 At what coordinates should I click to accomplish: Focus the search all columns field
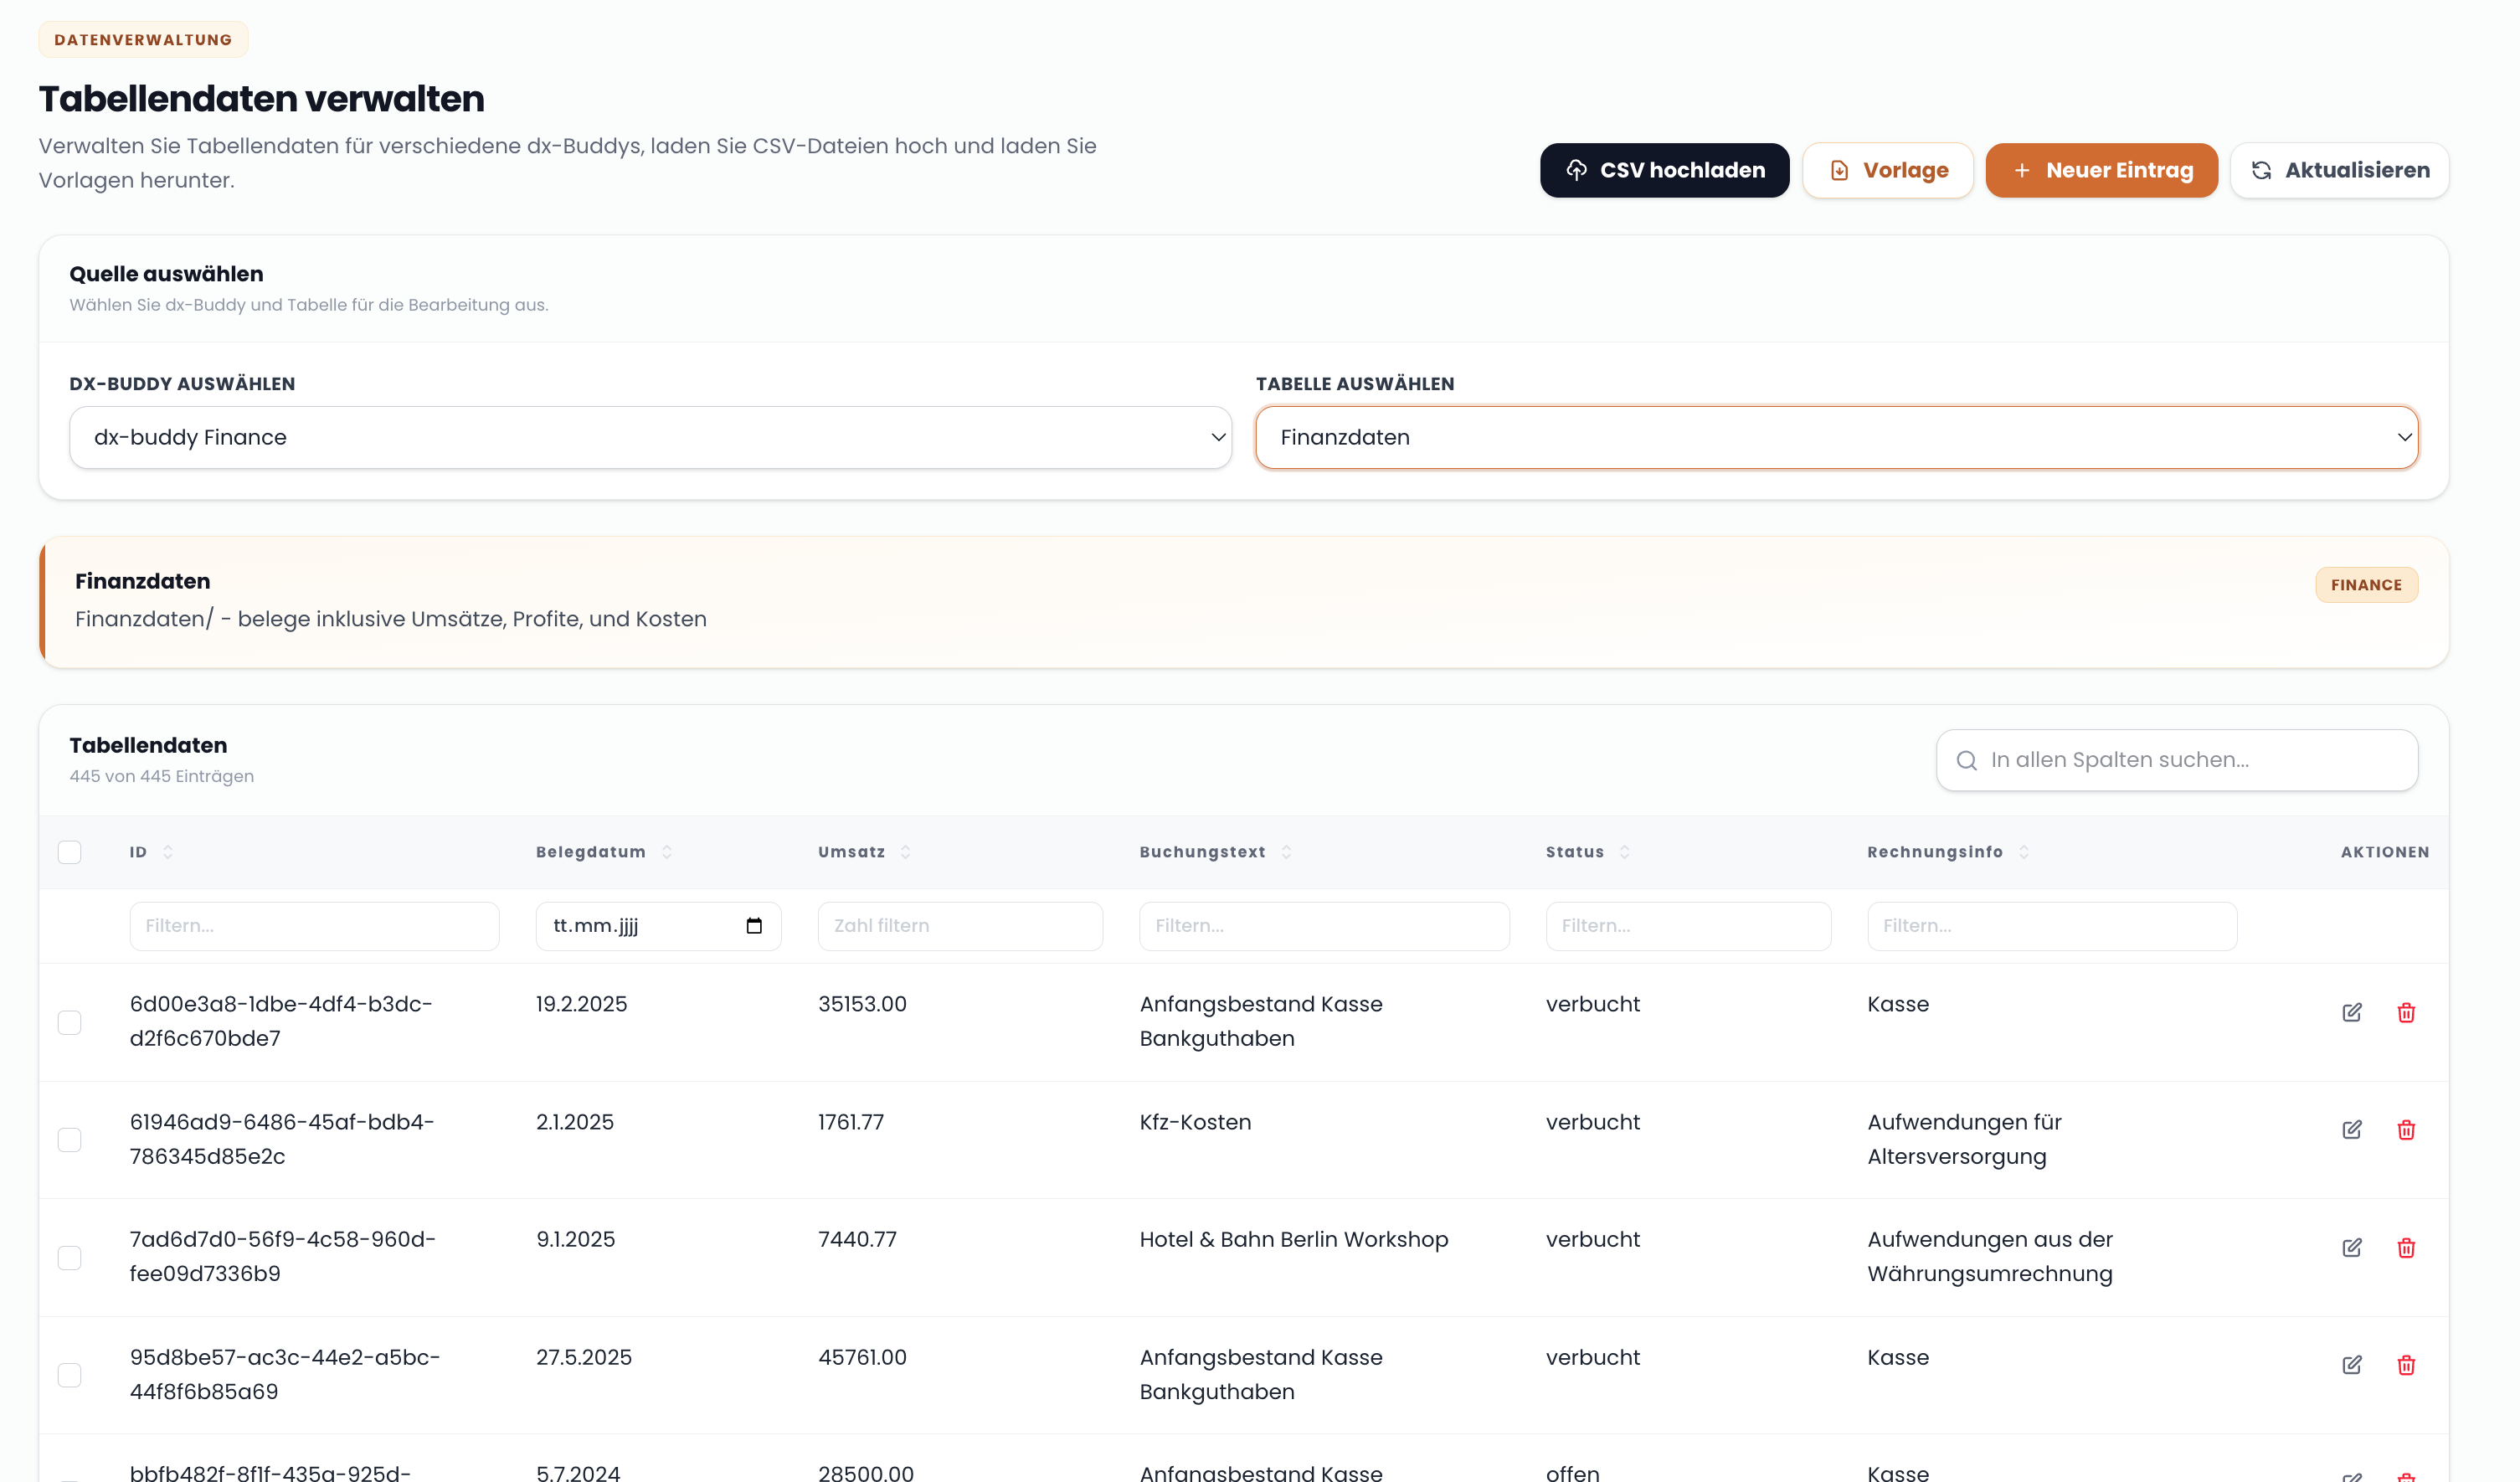coord(2177,760)
